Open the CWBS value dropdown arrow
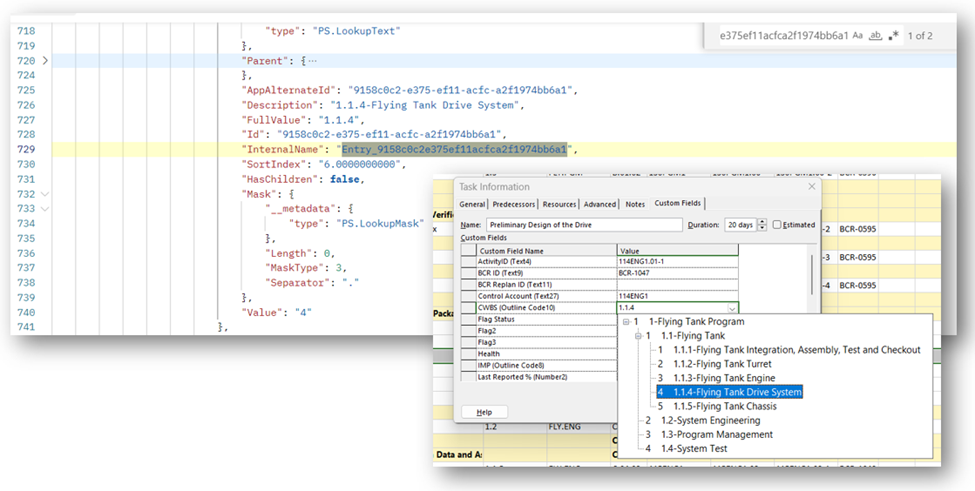The width and height of the screenshot is (975, 491). (732, 308)
